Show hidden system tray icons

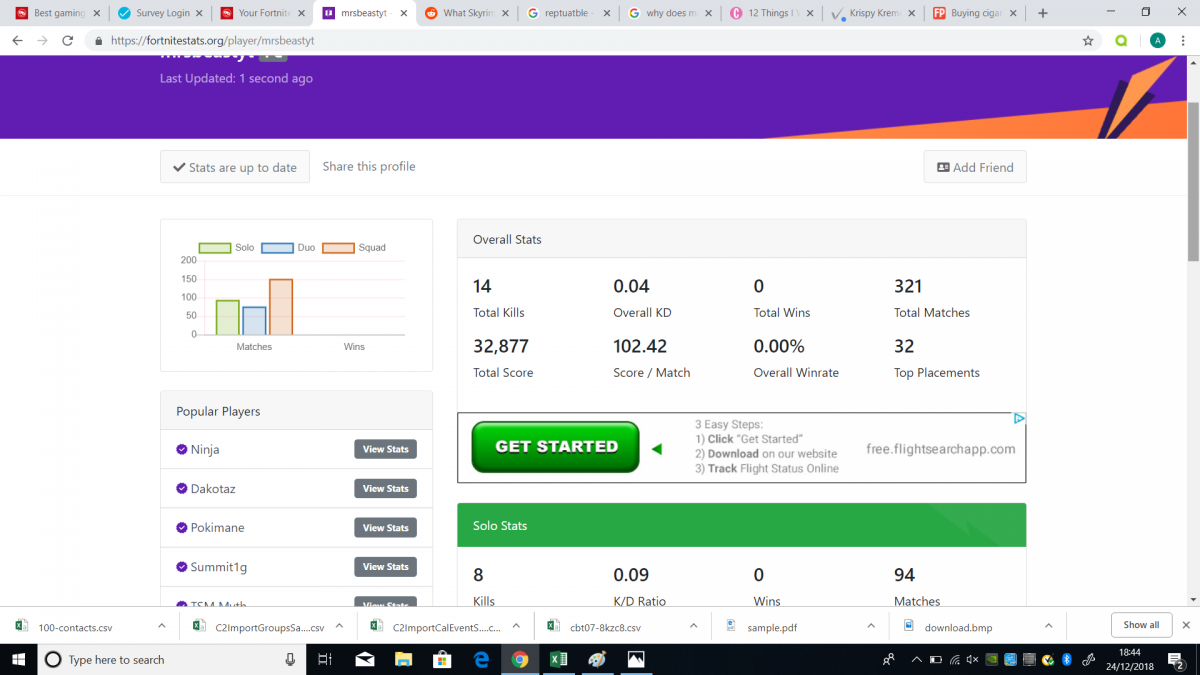click(x=915, y=659)
